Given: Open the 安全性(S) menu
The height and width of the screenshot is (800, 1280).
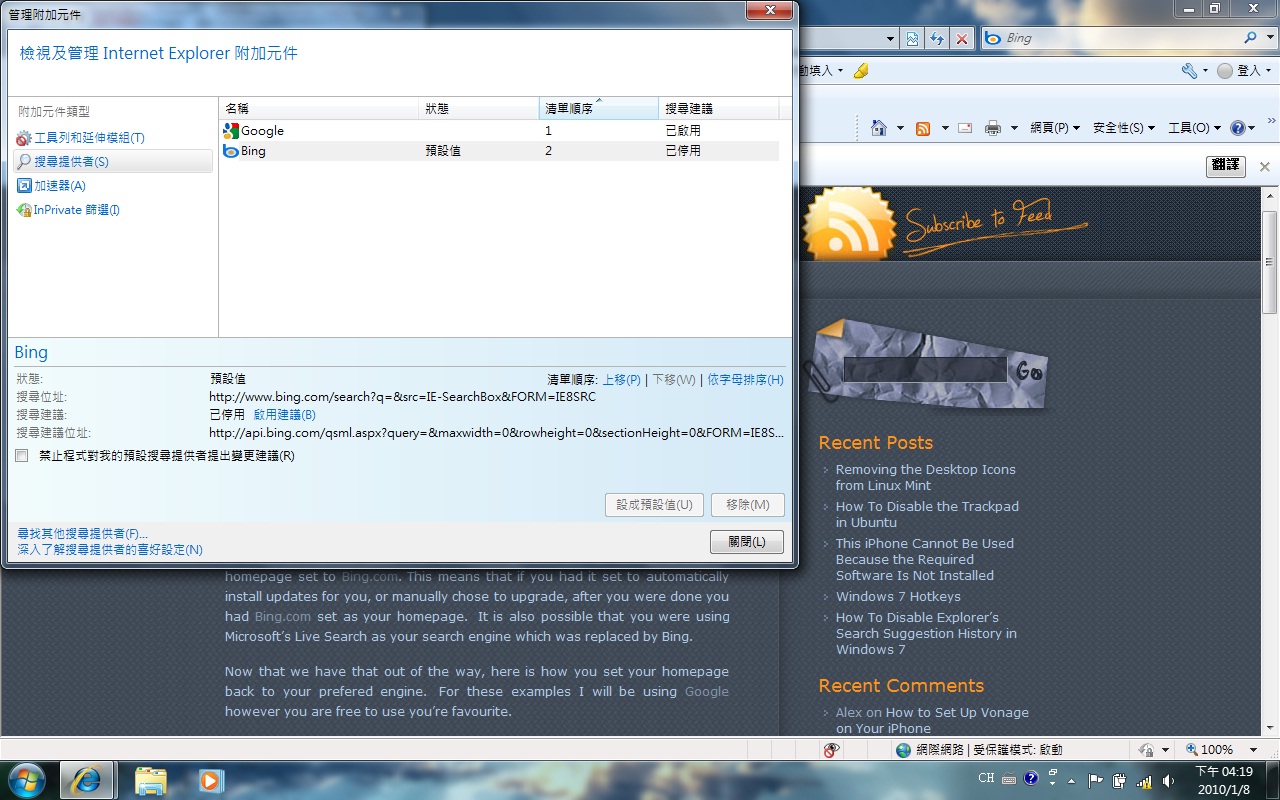Looking at the screenshot, I should (x=1124, y=128).
